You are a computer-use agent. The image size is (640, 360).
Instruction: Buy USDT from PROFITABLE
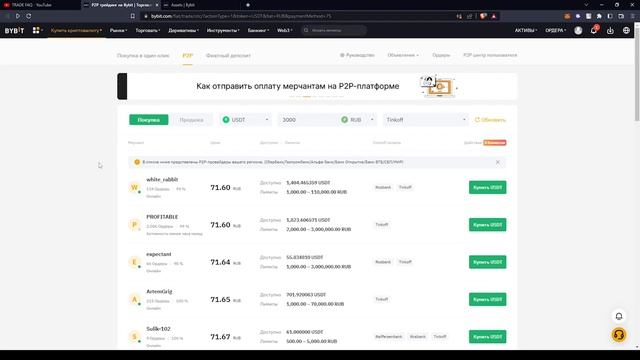[x=487, y=224]
